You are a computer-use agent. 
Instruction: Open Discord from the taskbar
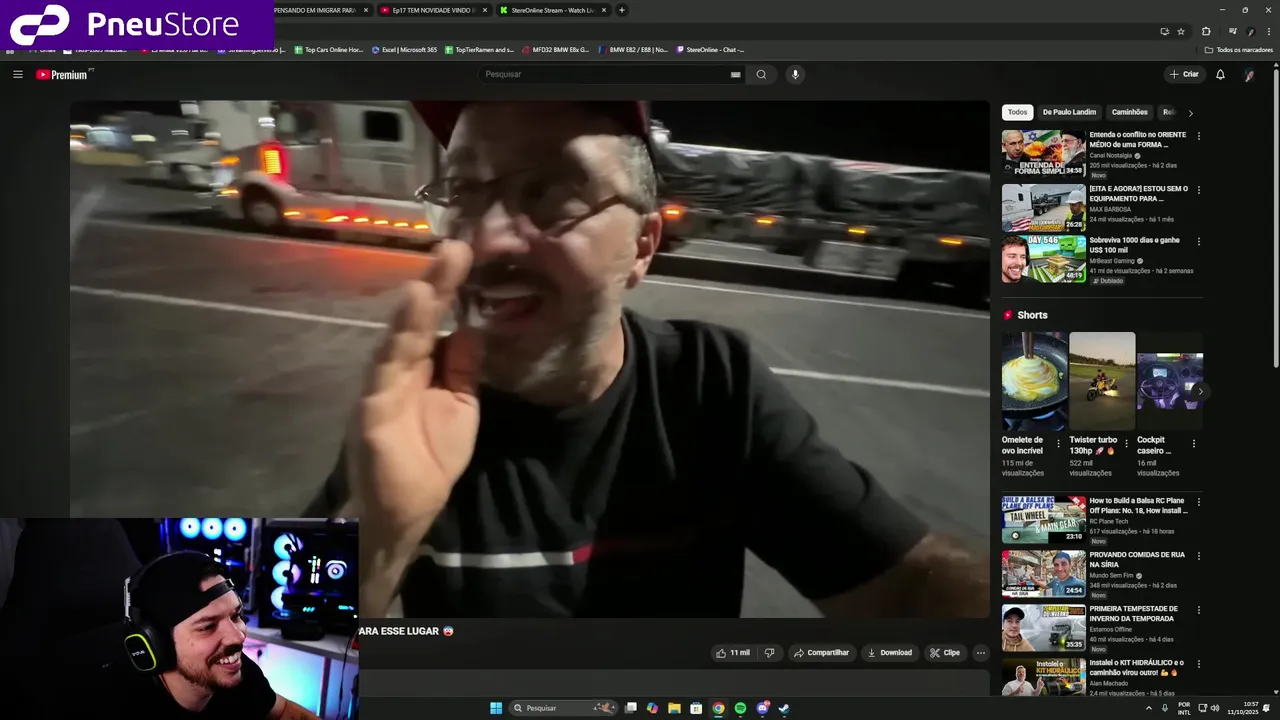(x=762, y=708)
